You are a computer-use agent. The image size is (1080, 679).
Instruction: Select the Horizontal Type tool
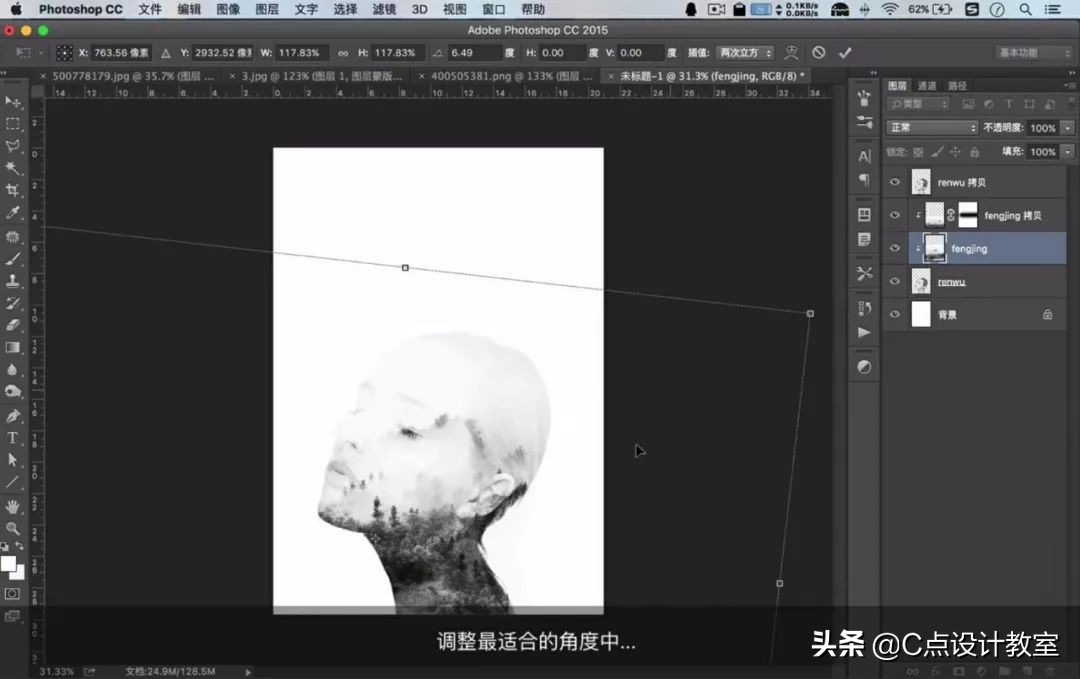coord(13,438)
